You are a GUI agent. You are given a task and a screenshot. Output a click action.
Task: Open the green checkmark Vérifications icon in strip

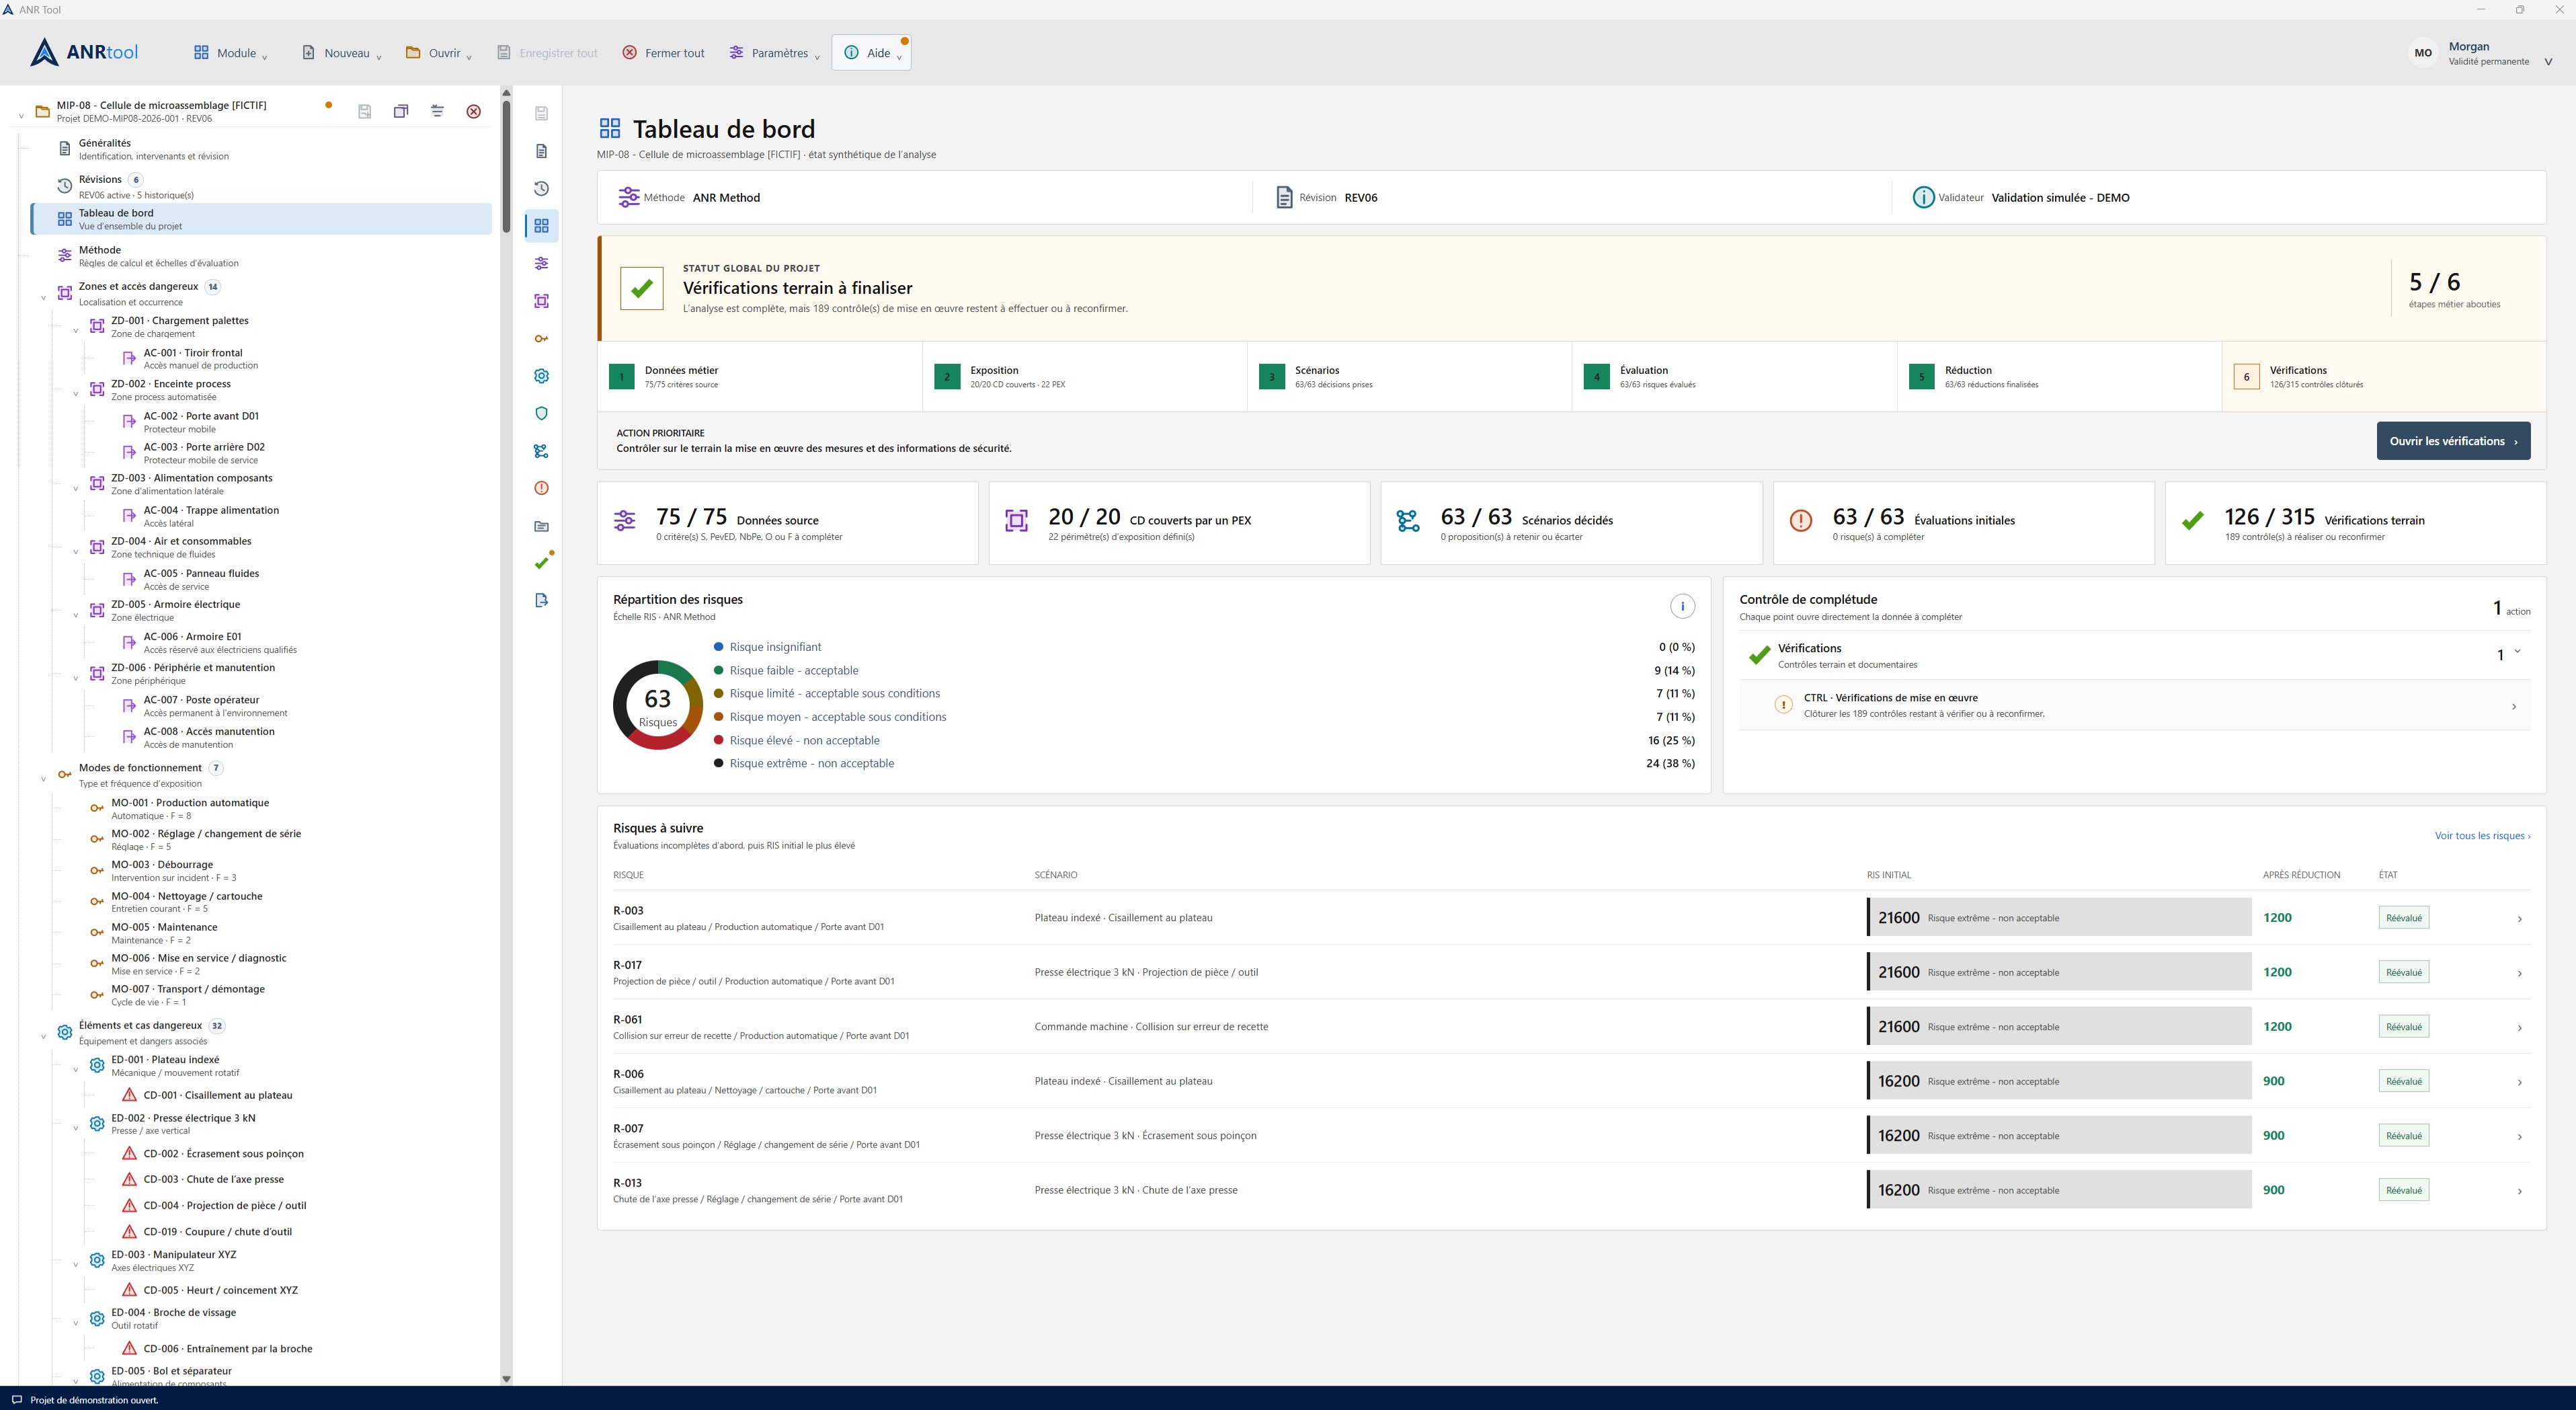(541, 563)
